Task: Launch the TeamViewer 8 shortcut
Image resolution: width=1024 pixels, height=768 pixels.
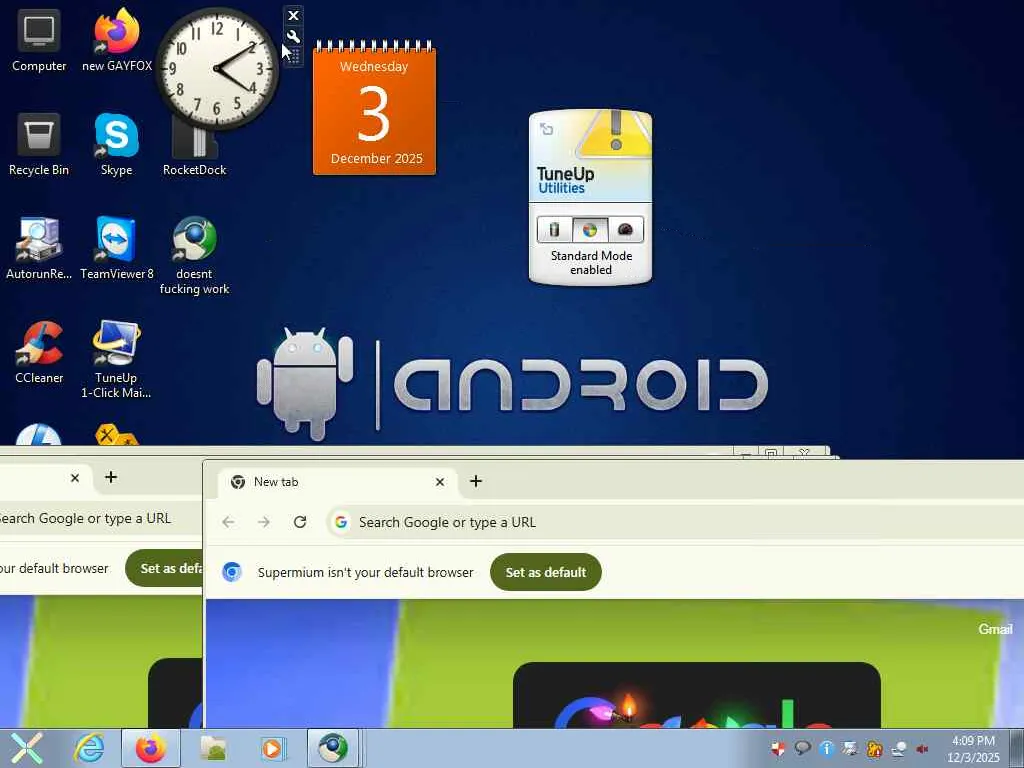Action: click(x=116, y=249)
